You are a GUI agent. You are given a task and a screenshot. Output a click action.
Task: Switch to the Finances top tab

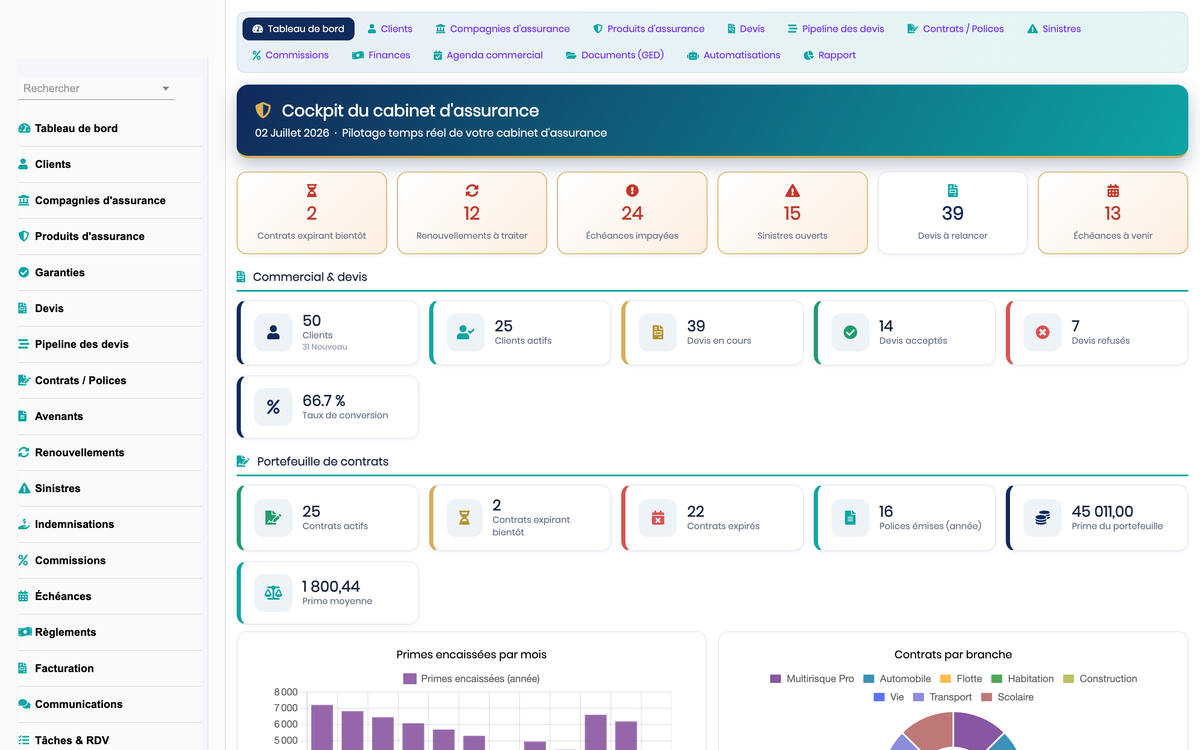coord(381,55)
